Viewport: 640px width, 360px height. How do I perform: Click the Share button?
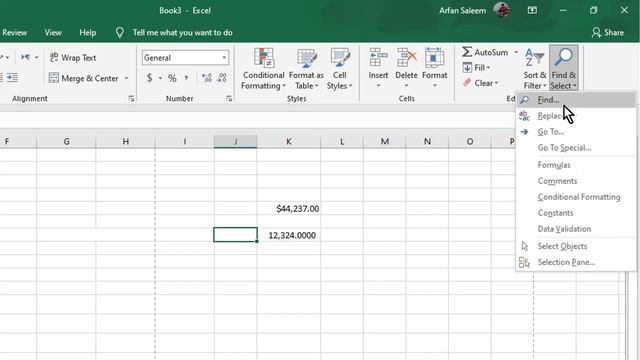tap(608, 33)
